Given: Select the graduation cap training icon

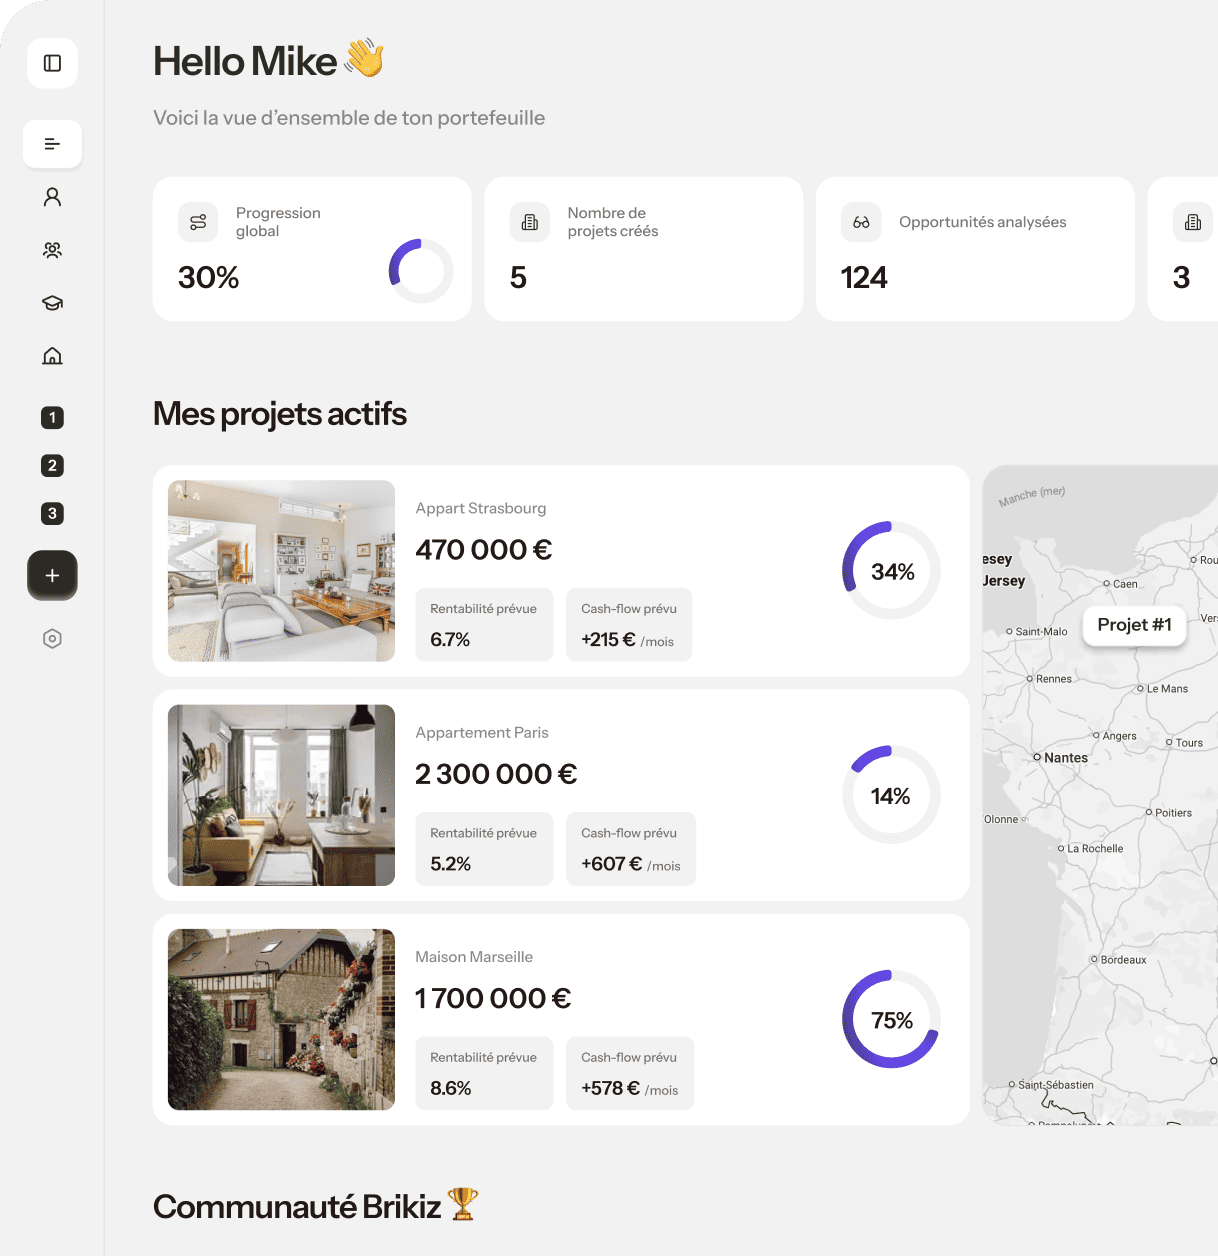Looking at the screenshot, I should click(52, 303).
